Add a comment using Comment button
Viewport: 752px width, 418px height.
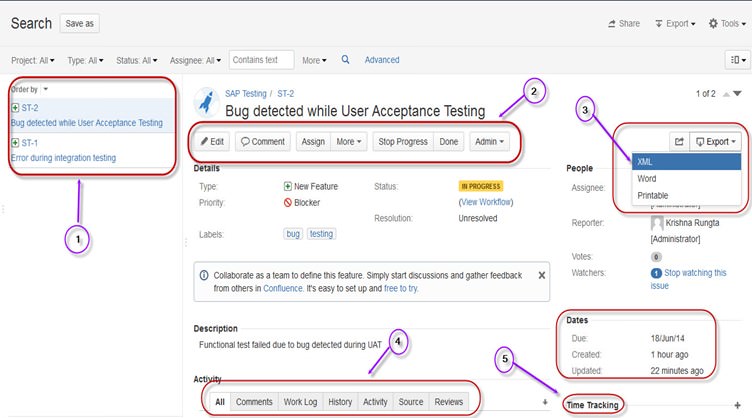[262, 142]
